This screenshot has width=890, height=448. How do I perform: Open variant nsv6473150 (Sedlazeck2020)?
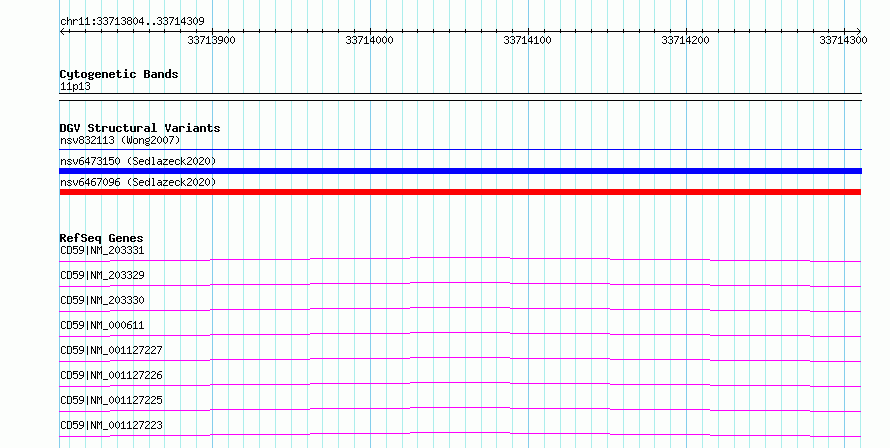[138, 161]
